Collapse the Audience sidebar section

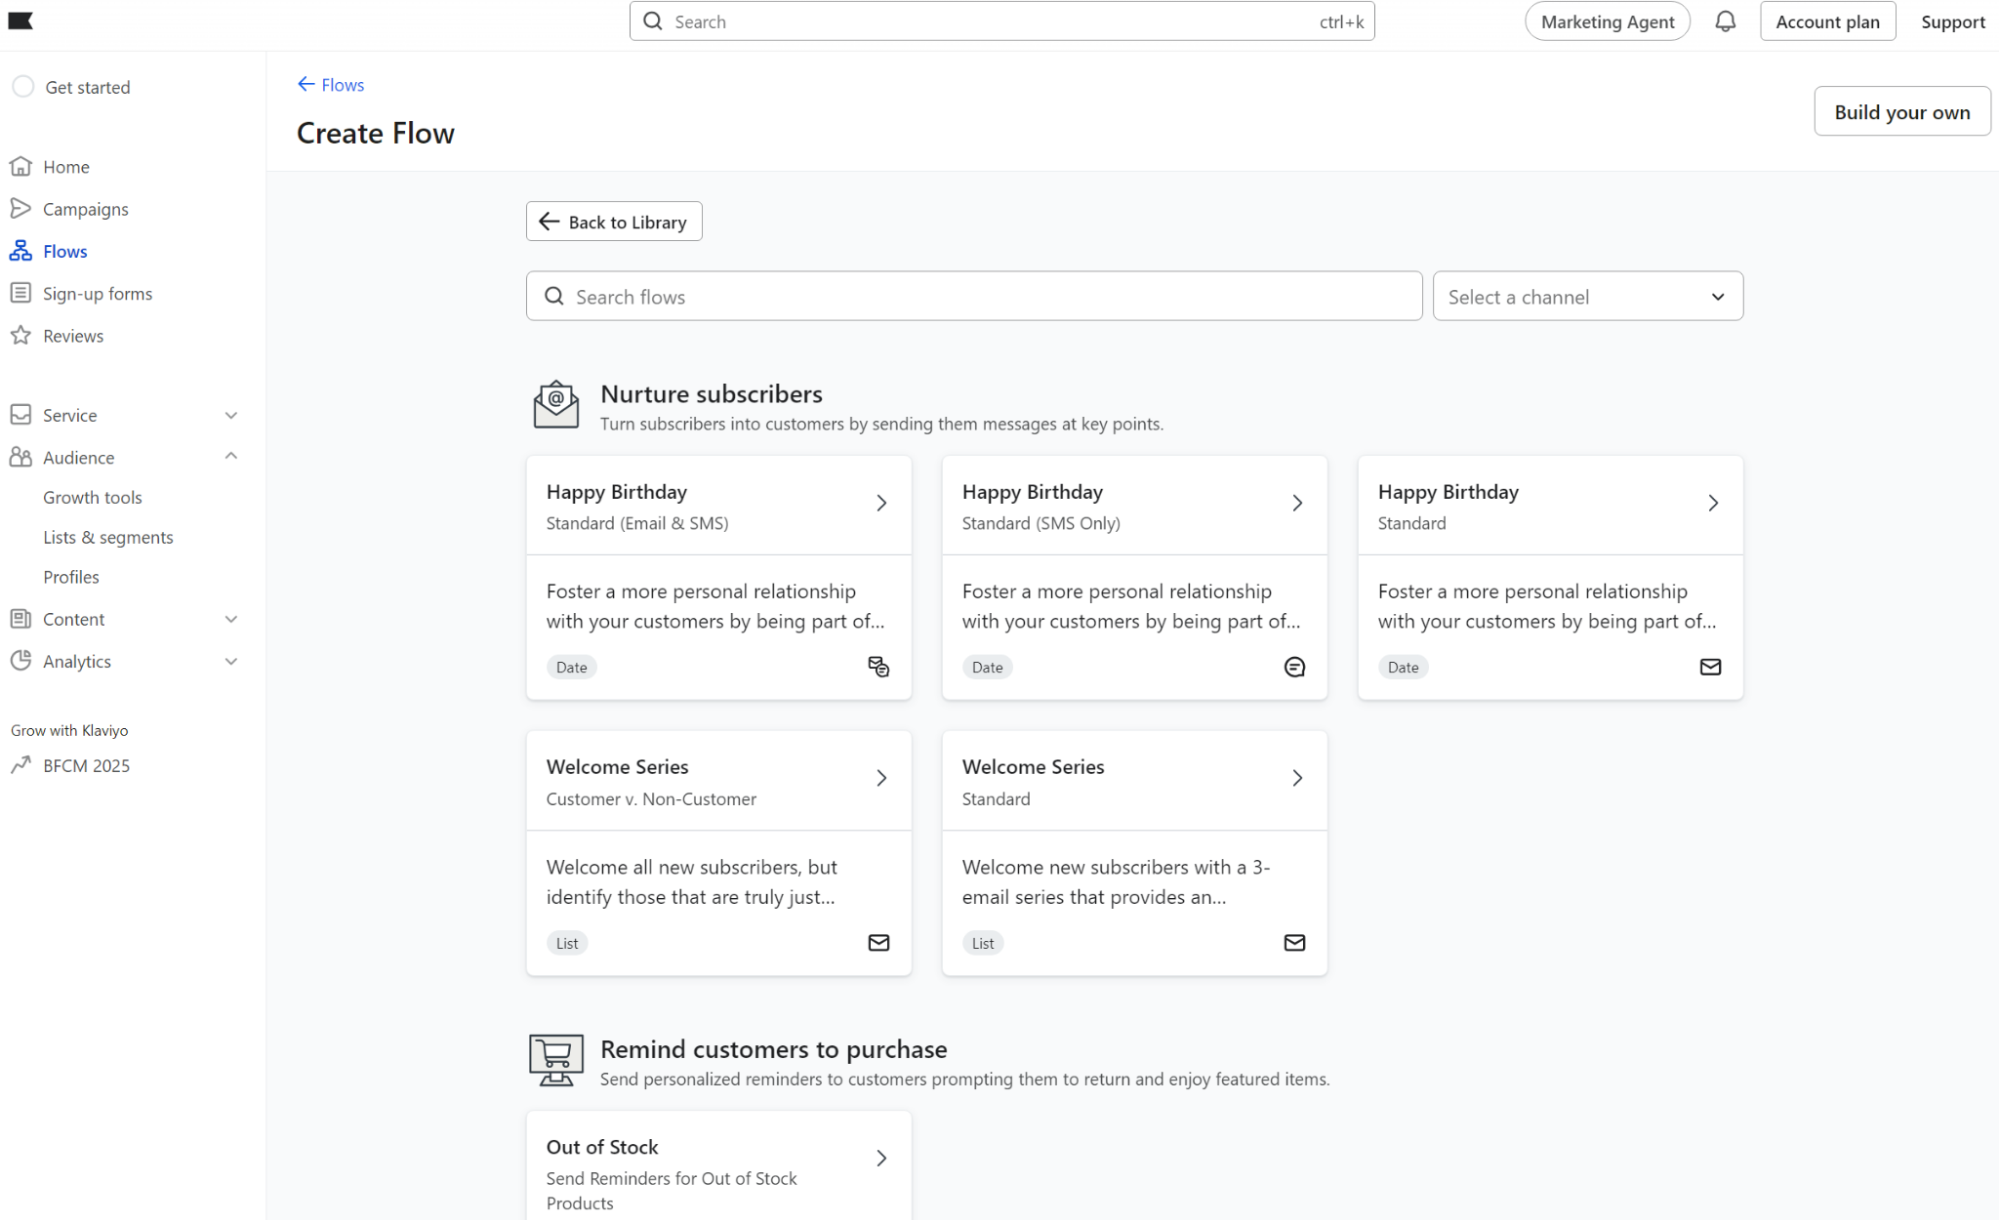point(231,457)
